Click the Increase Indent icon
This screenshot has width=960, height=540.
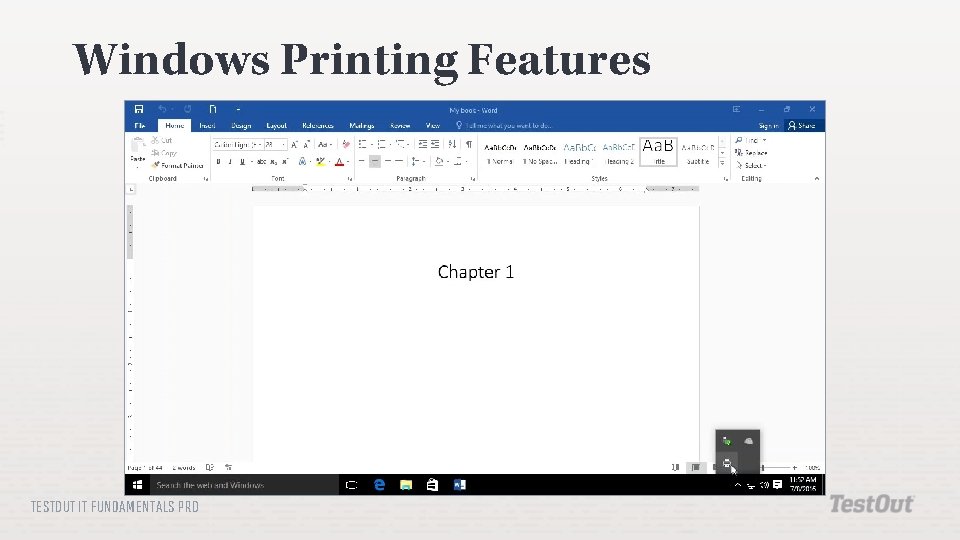(x=435, y=144)
